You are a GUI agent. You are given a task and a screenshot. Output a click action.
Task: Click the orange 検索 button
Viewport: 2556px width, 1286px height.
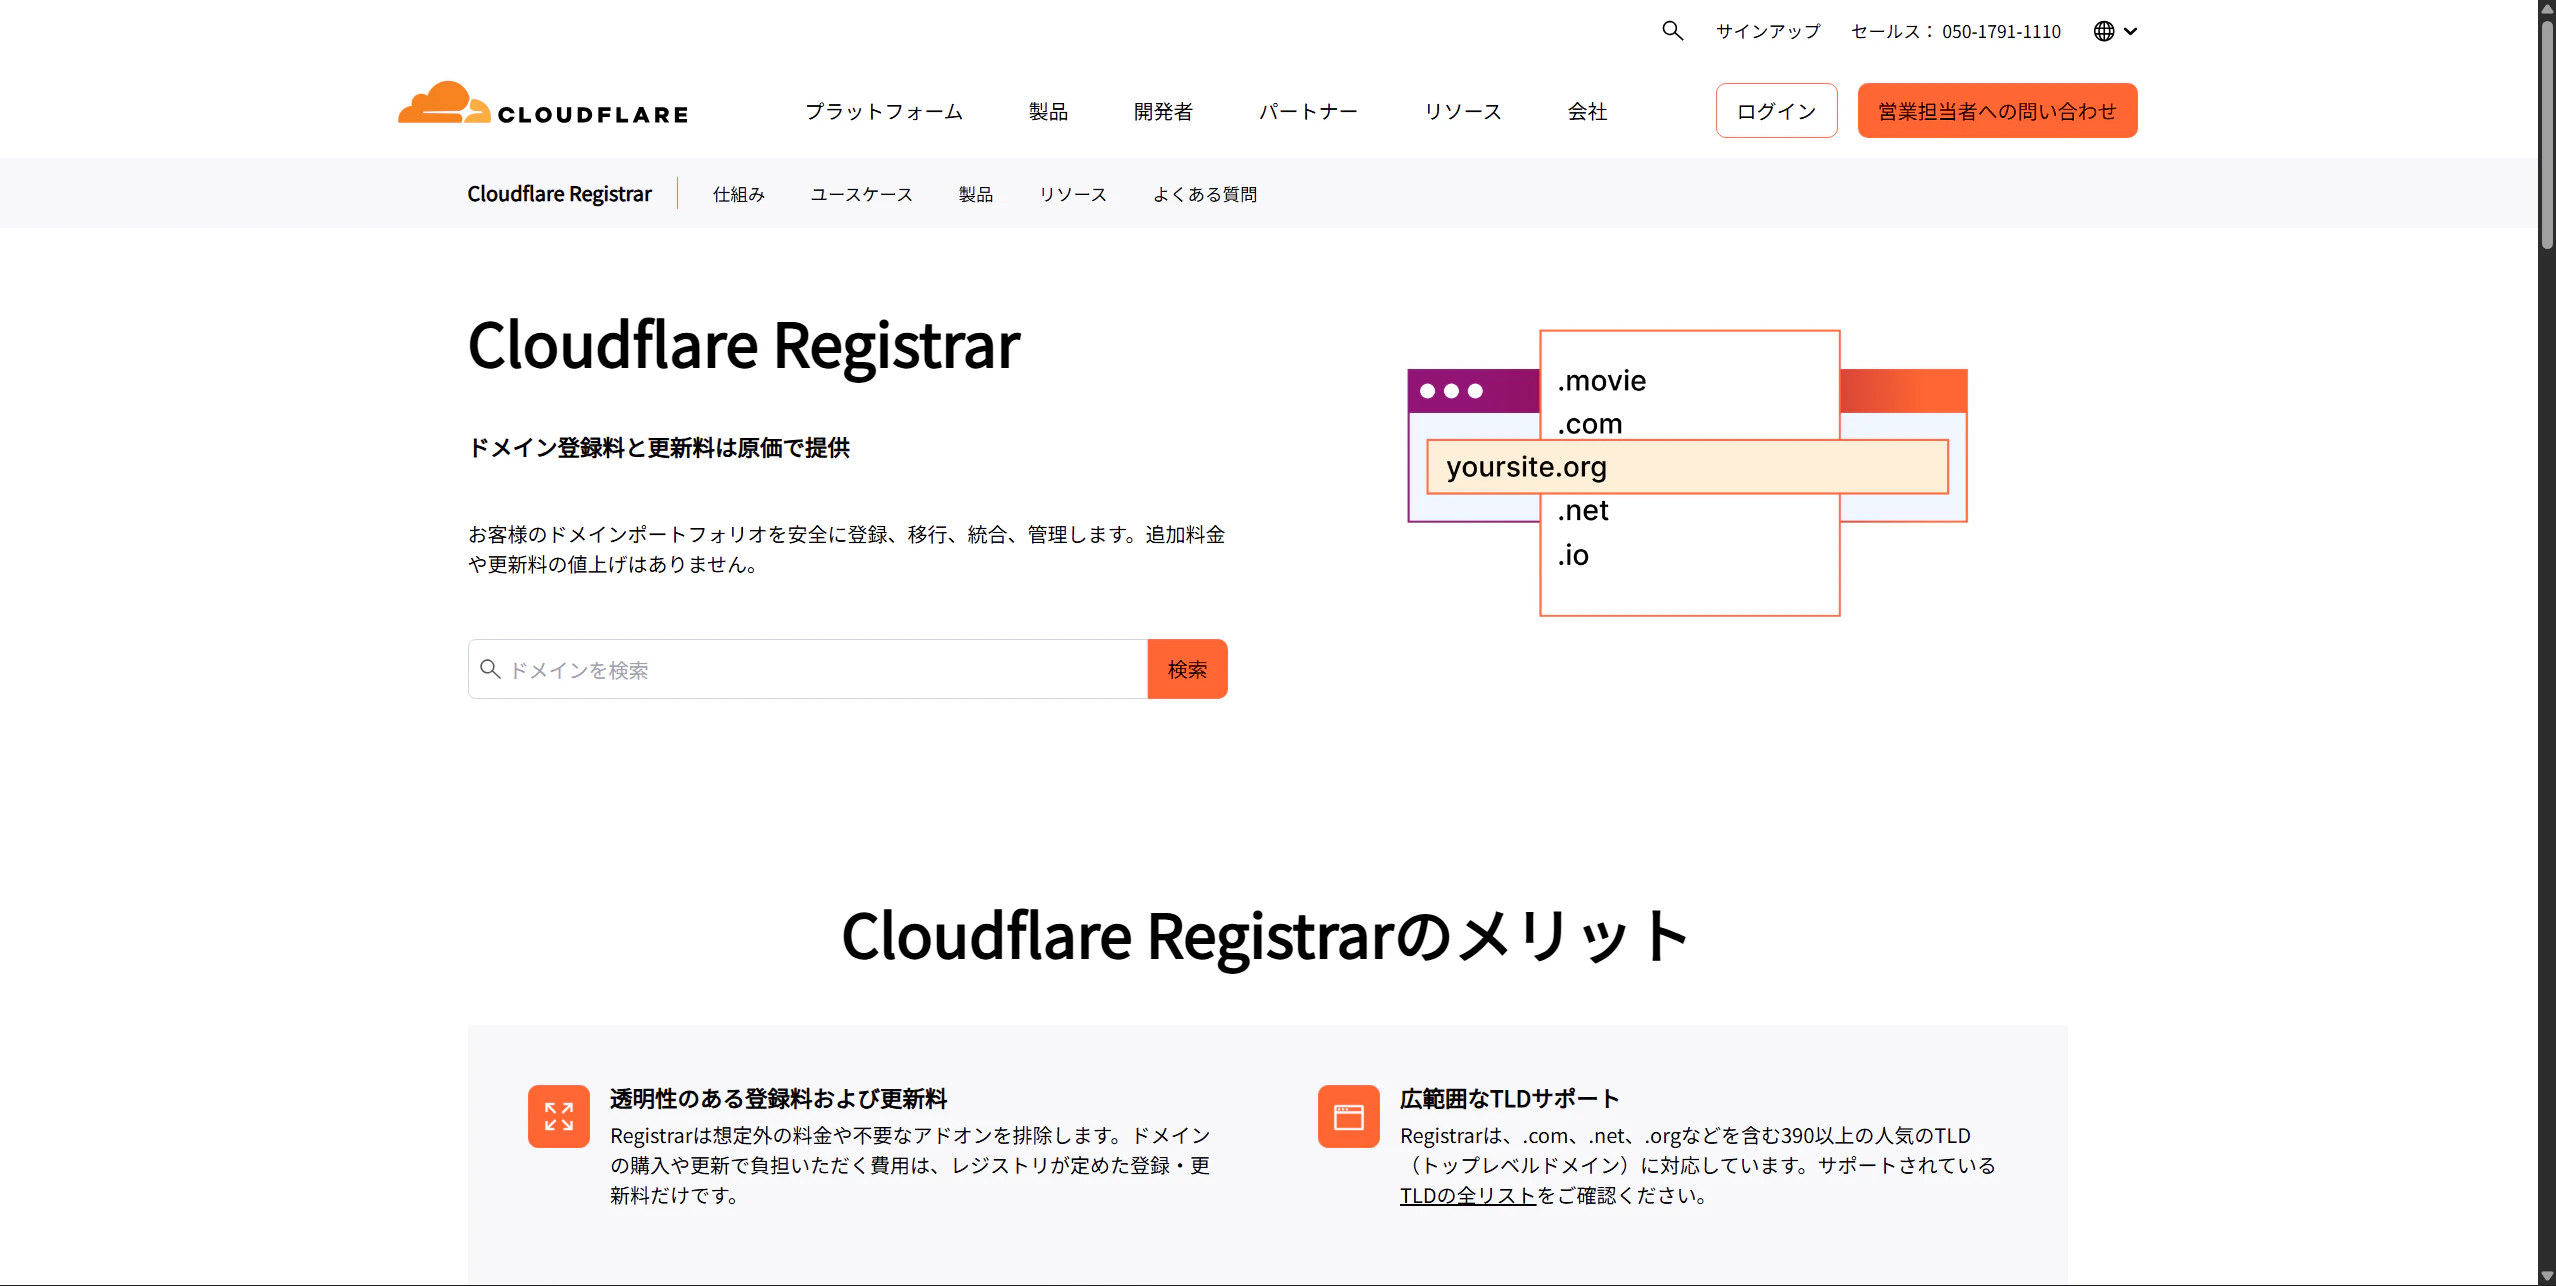pyautogui.click(x=1187, y=669)
